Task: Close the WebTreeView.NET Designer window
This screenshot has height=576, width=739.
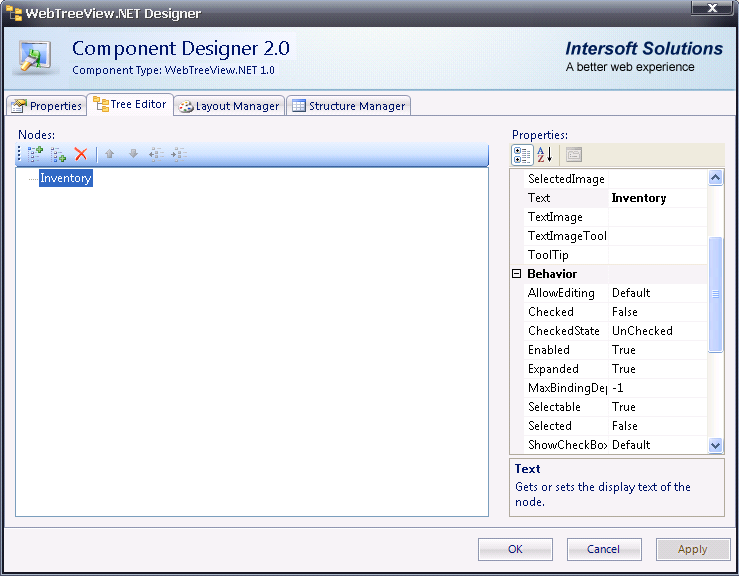Action: tap(712, 8)
